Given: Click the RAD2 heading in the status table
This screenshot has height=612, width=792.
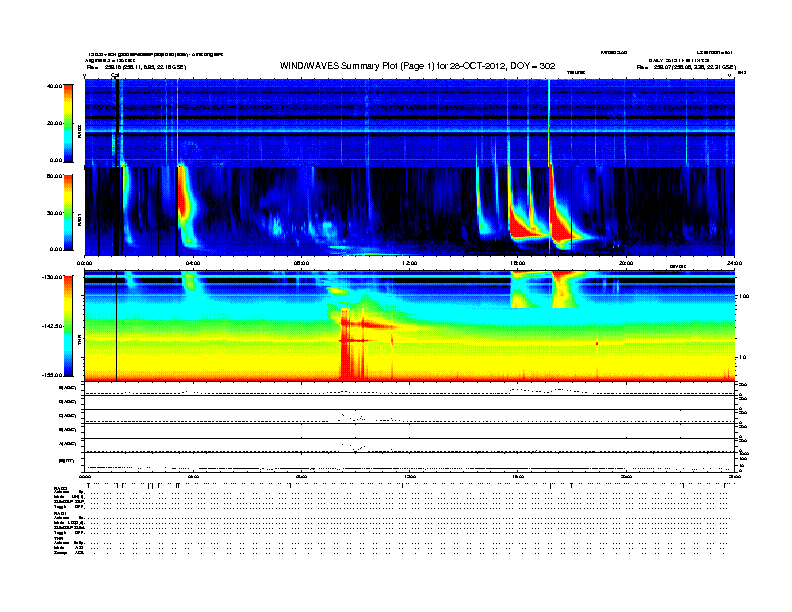Looking at the screenshot, I should 61,488.
